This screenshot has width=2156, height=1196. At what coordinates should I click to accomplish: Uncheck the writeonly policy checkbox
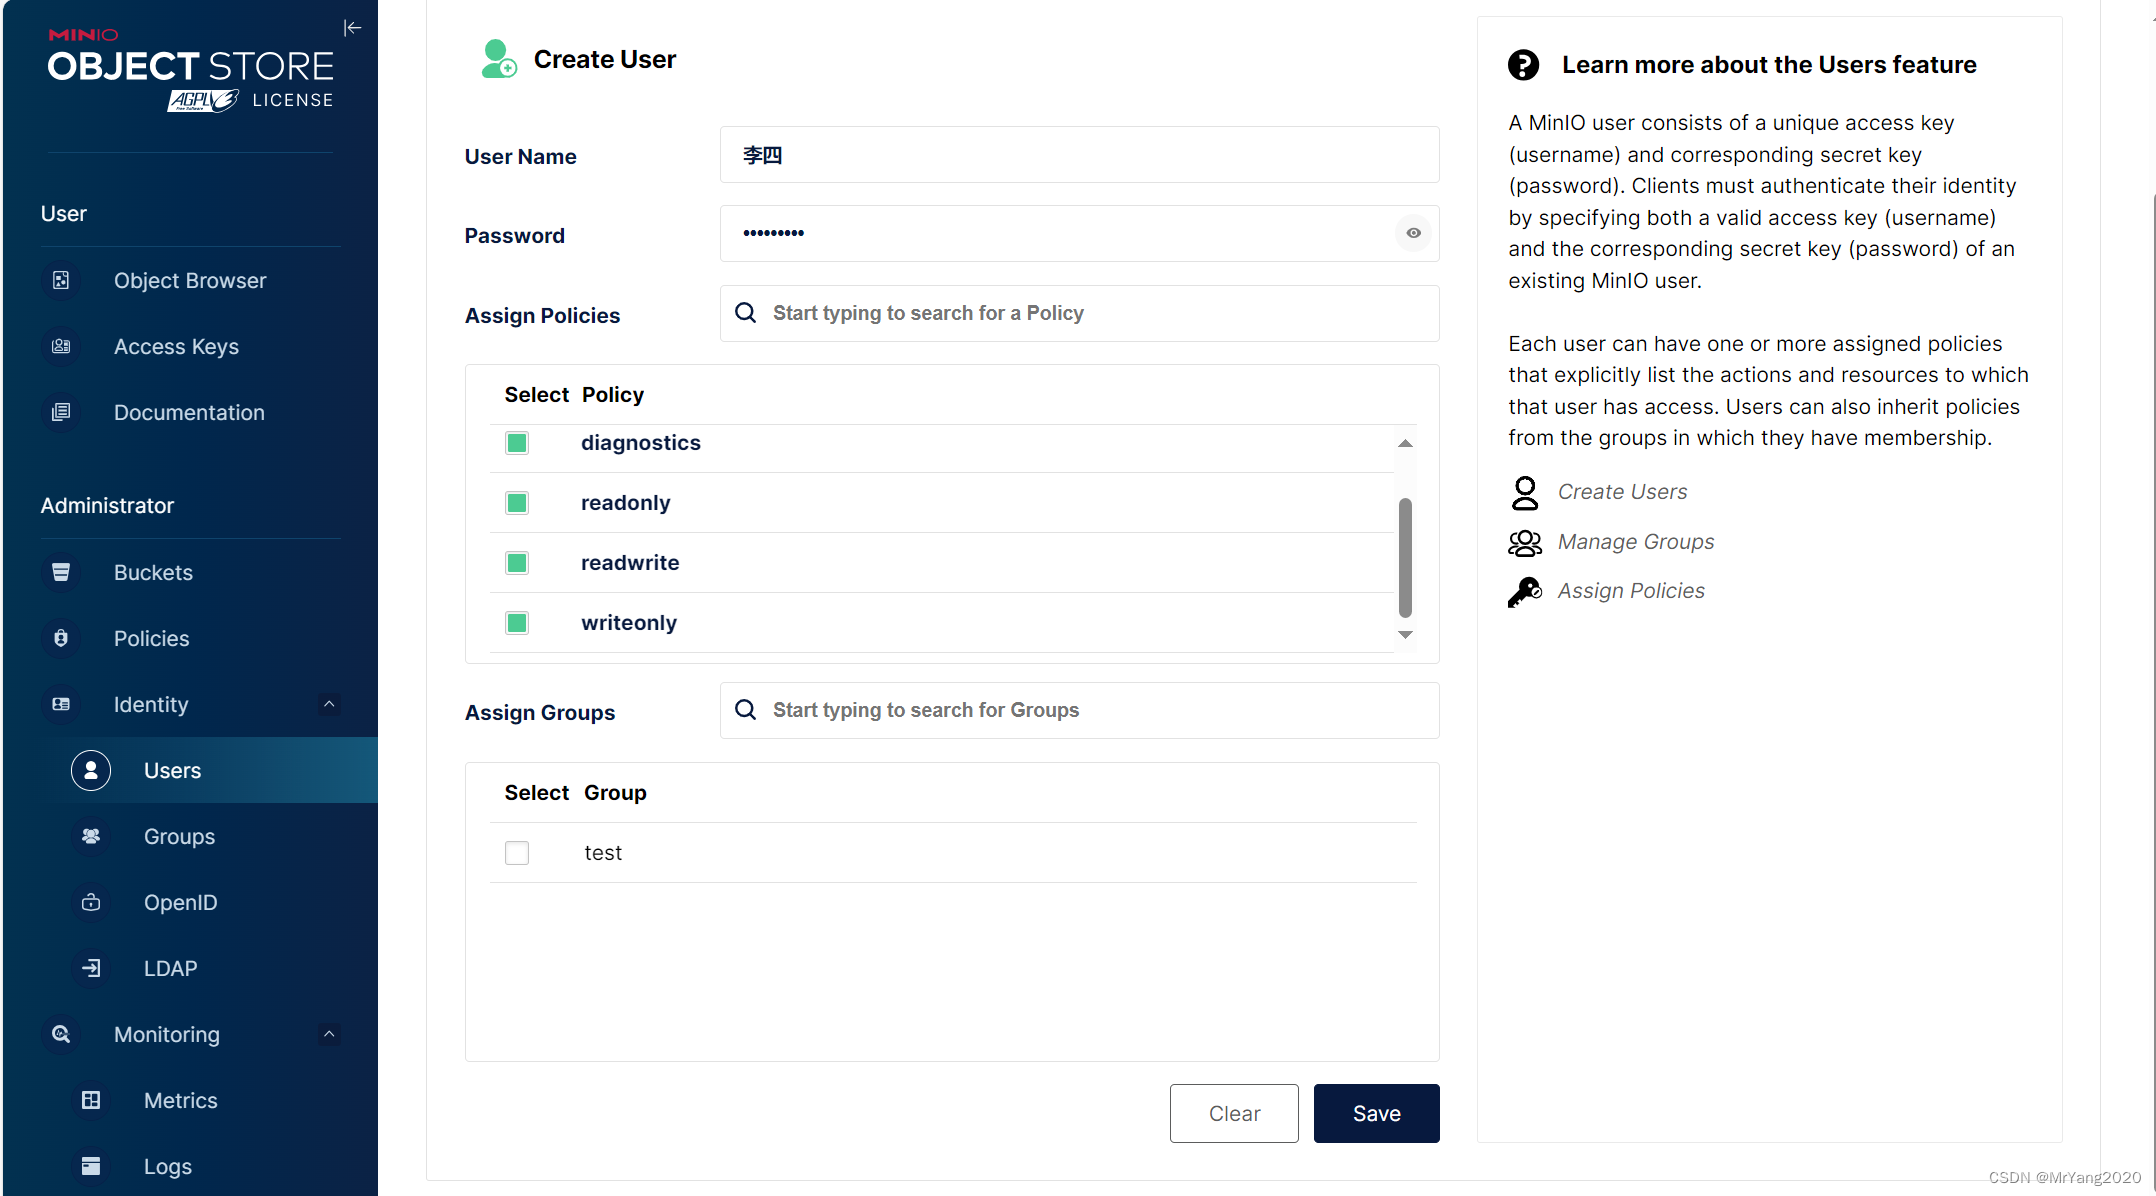517,623
